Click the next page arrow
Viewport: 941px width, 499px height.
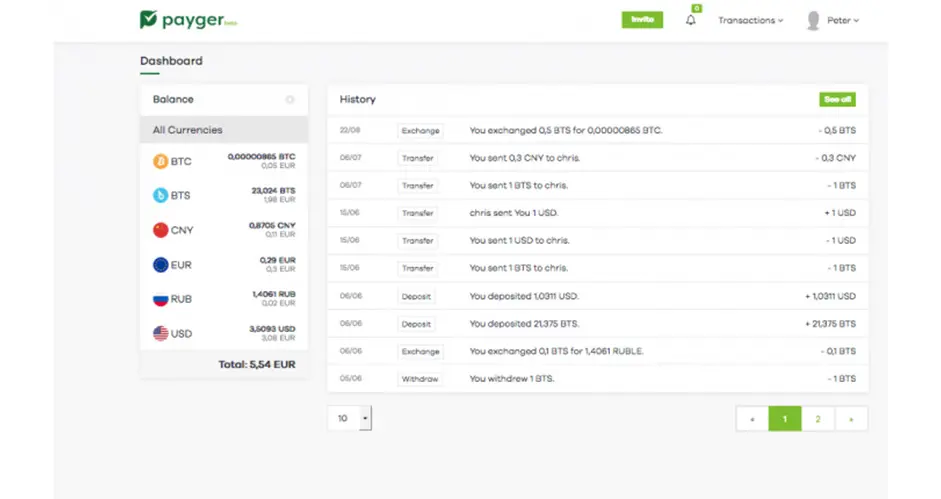851,419
